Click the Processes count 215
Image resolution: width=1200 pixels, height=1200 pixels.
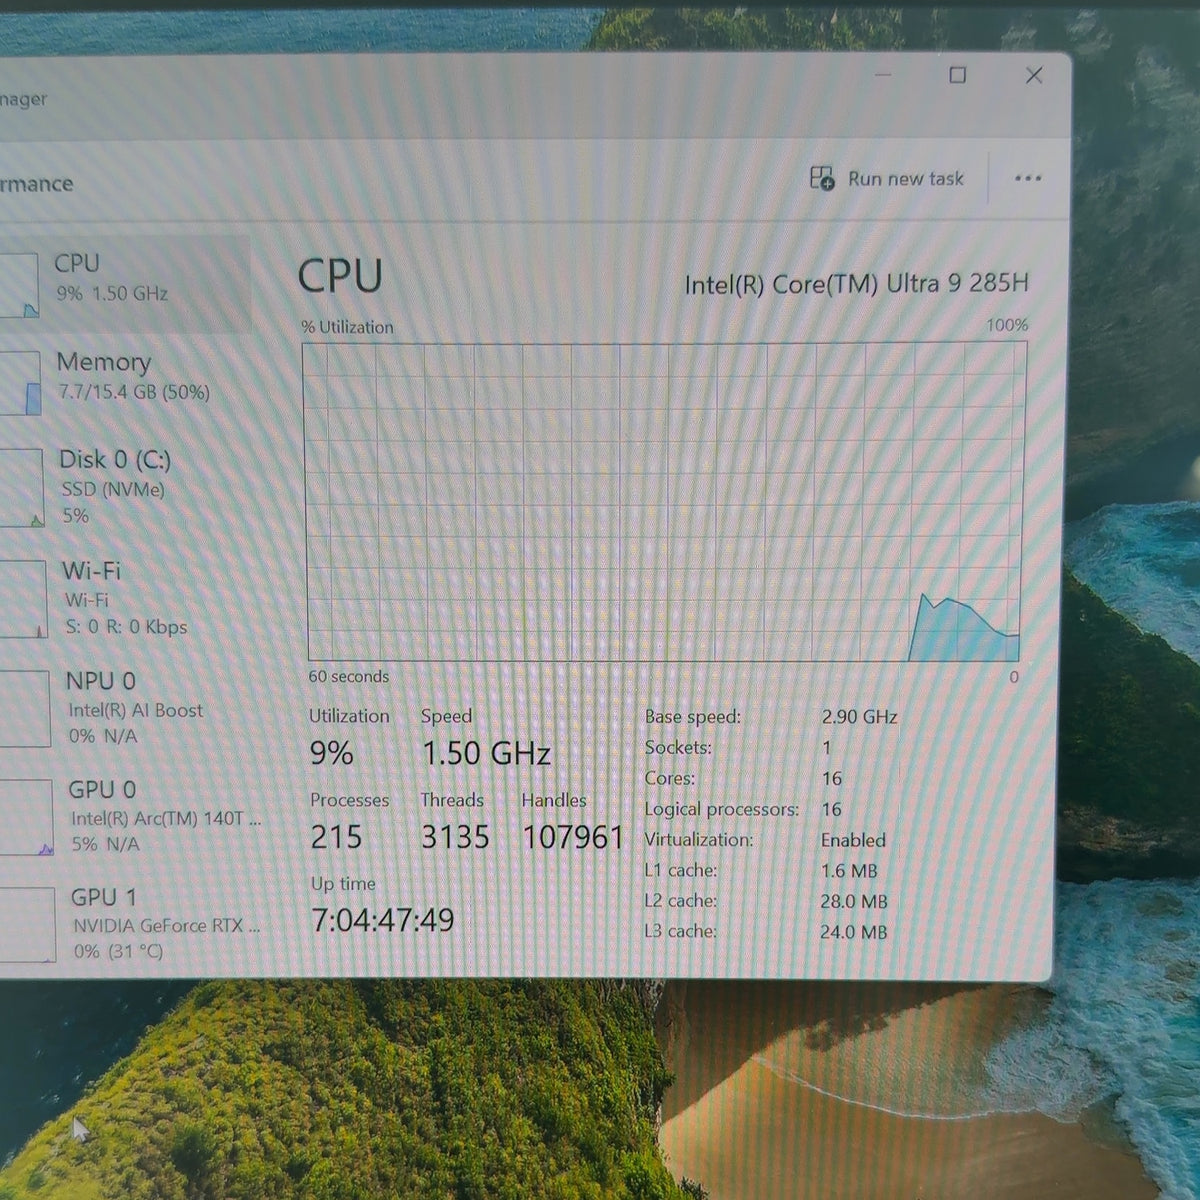tap(336, 837)
